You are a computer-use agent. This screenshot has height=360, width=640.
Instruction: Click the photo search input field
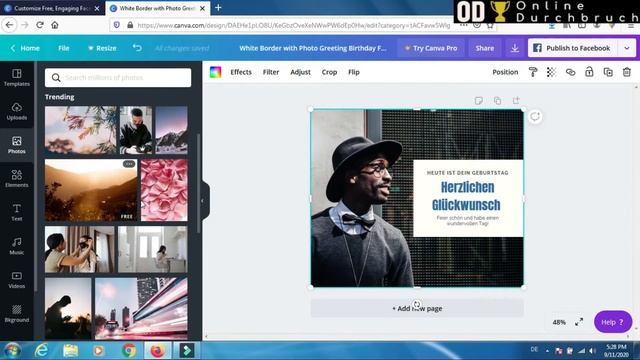(x=118, y=77)
